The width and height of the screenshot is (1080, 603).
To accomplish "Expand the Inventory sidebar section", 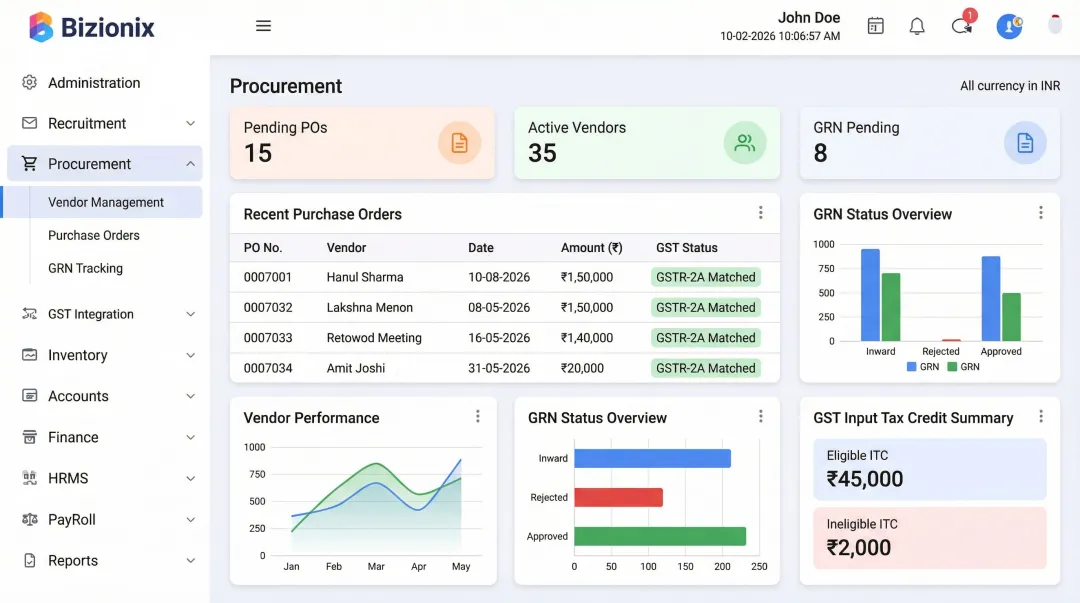I will (190, 355).
